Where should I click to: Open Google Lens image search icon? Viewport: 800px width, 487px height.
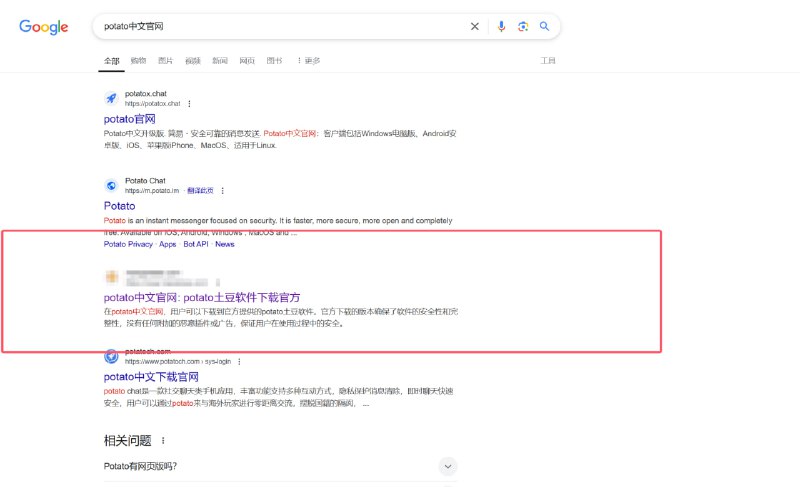click(x=523, y=27)
